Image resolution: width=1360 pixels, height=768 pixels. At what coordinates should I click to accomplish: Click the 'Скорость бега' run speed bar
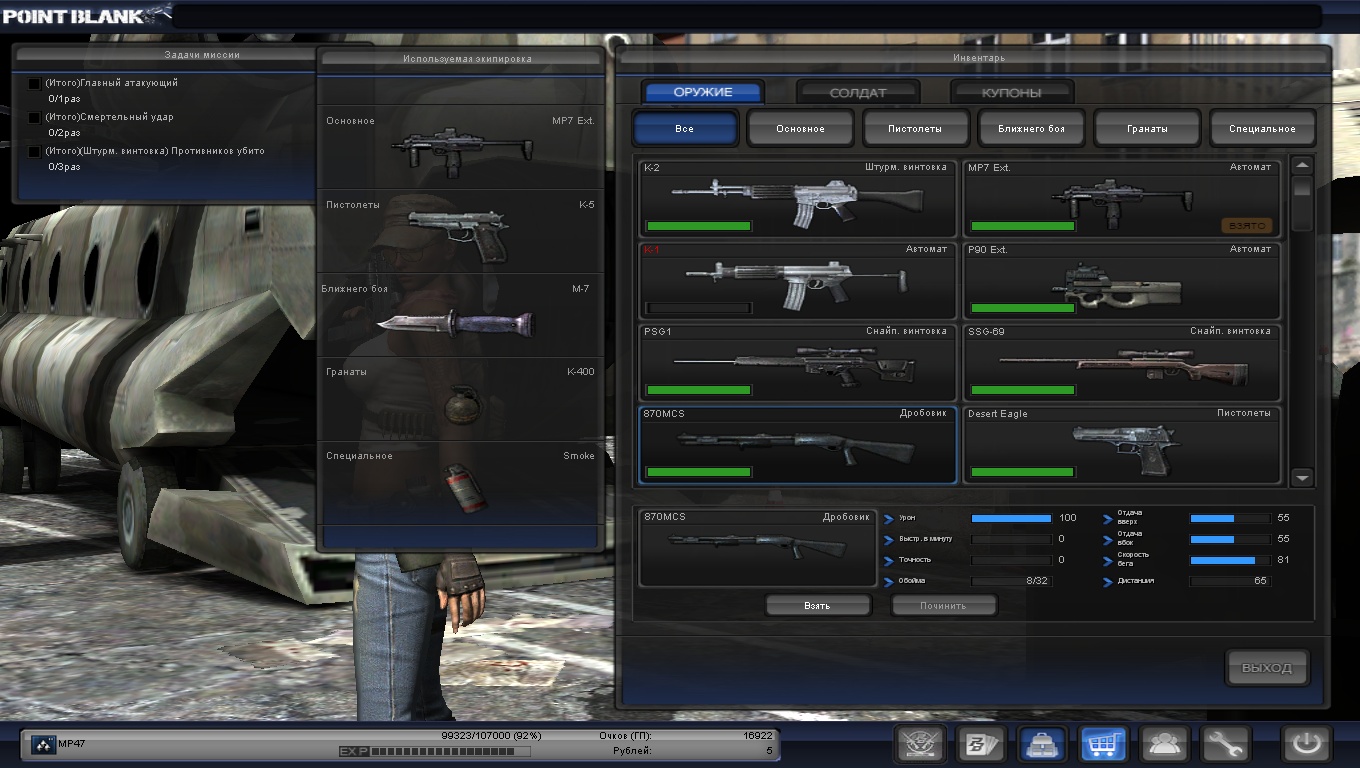(1230, 560)
